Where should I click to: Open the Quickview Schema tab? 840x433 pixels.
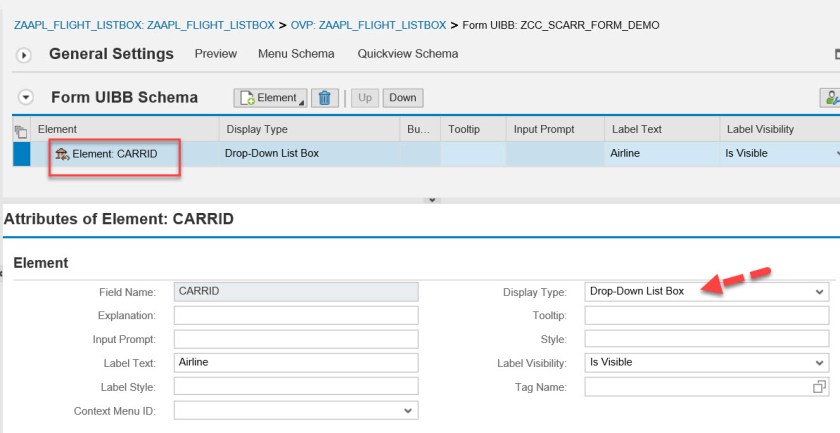[408, 54]
